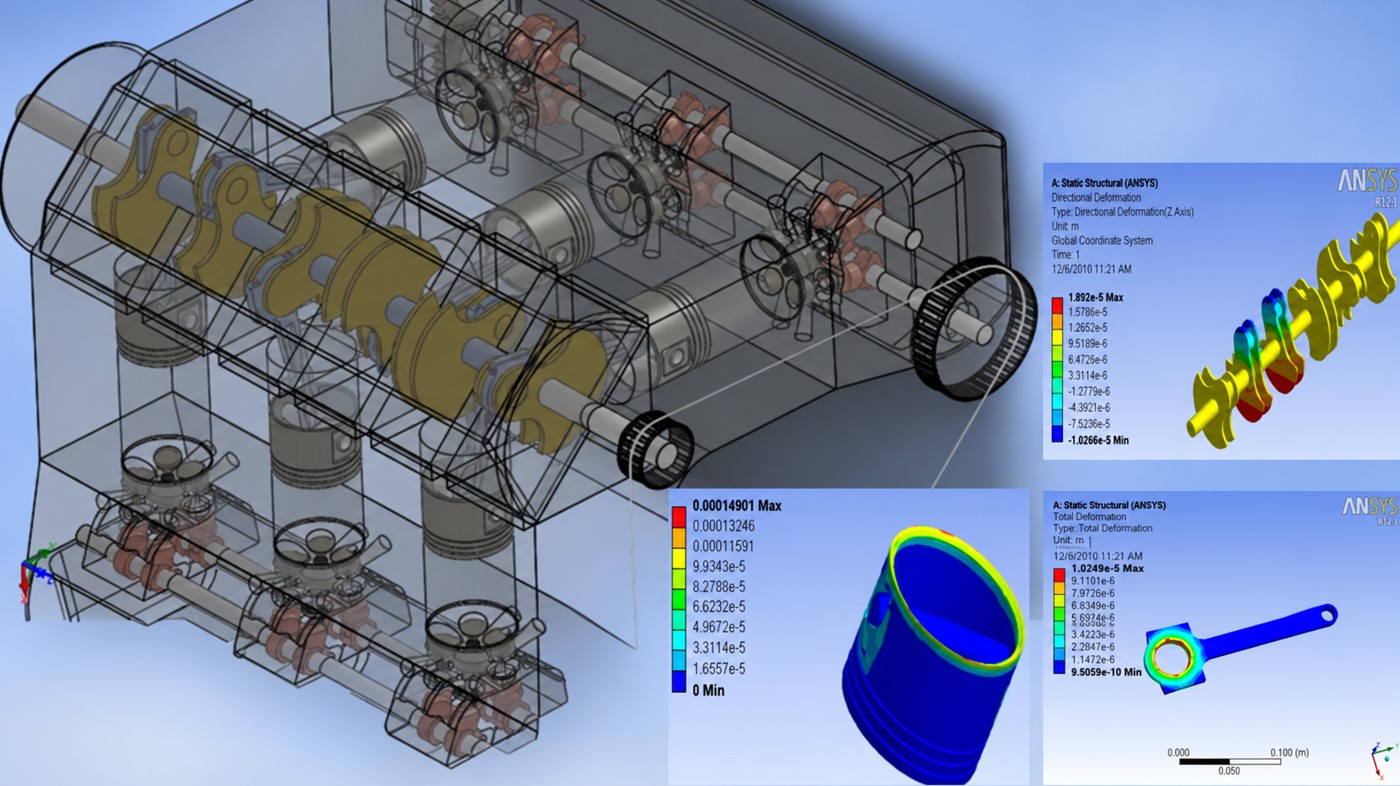Select the '6.6232e-5' legend value
Image resolution: width=1400 pixels, height=786 pixels.
[719, 608]
